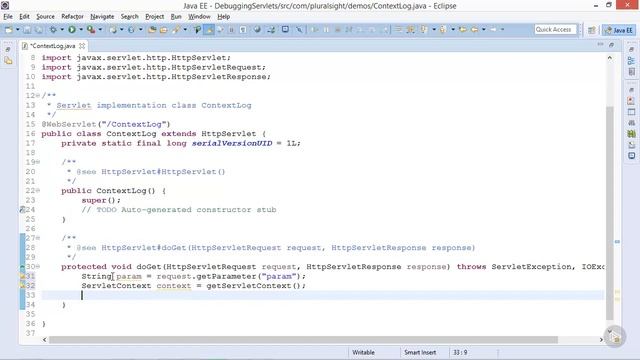Screen dimensions: 640x360
Task: Toggle Mark Occurrences highlighted toolbar button
Action: pos(209,30)
